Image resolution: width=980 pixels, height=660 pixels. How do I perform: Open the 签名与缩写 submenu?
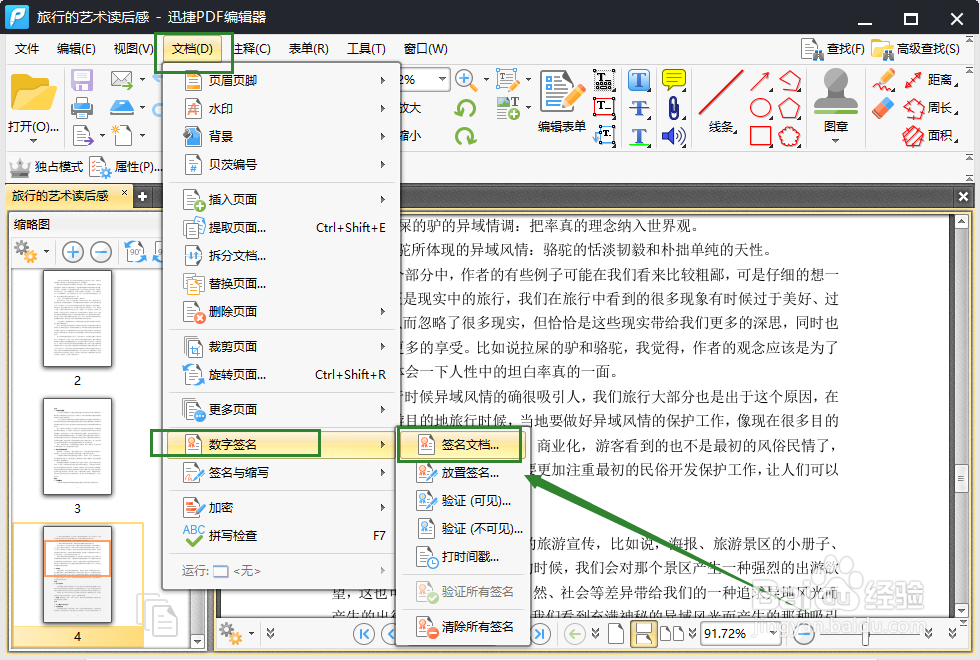pos(282,472)
